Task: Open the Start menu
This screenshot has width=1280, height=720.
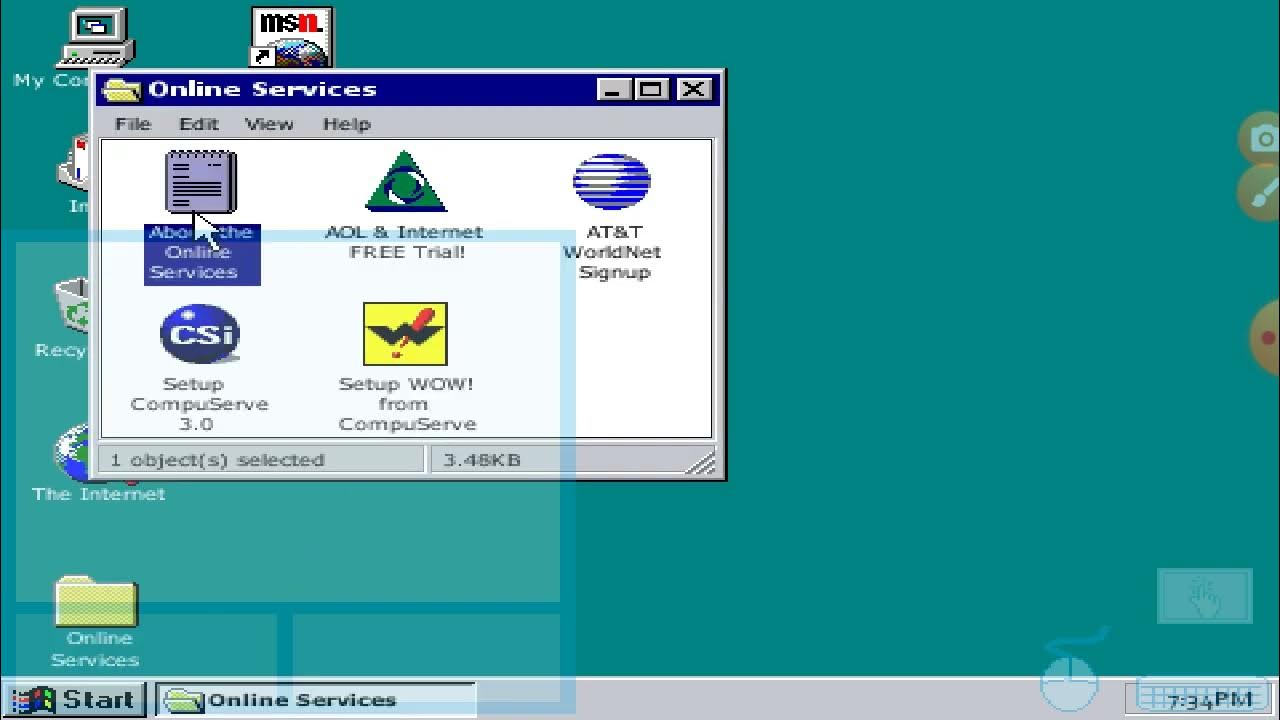Action: click(76, 699)
